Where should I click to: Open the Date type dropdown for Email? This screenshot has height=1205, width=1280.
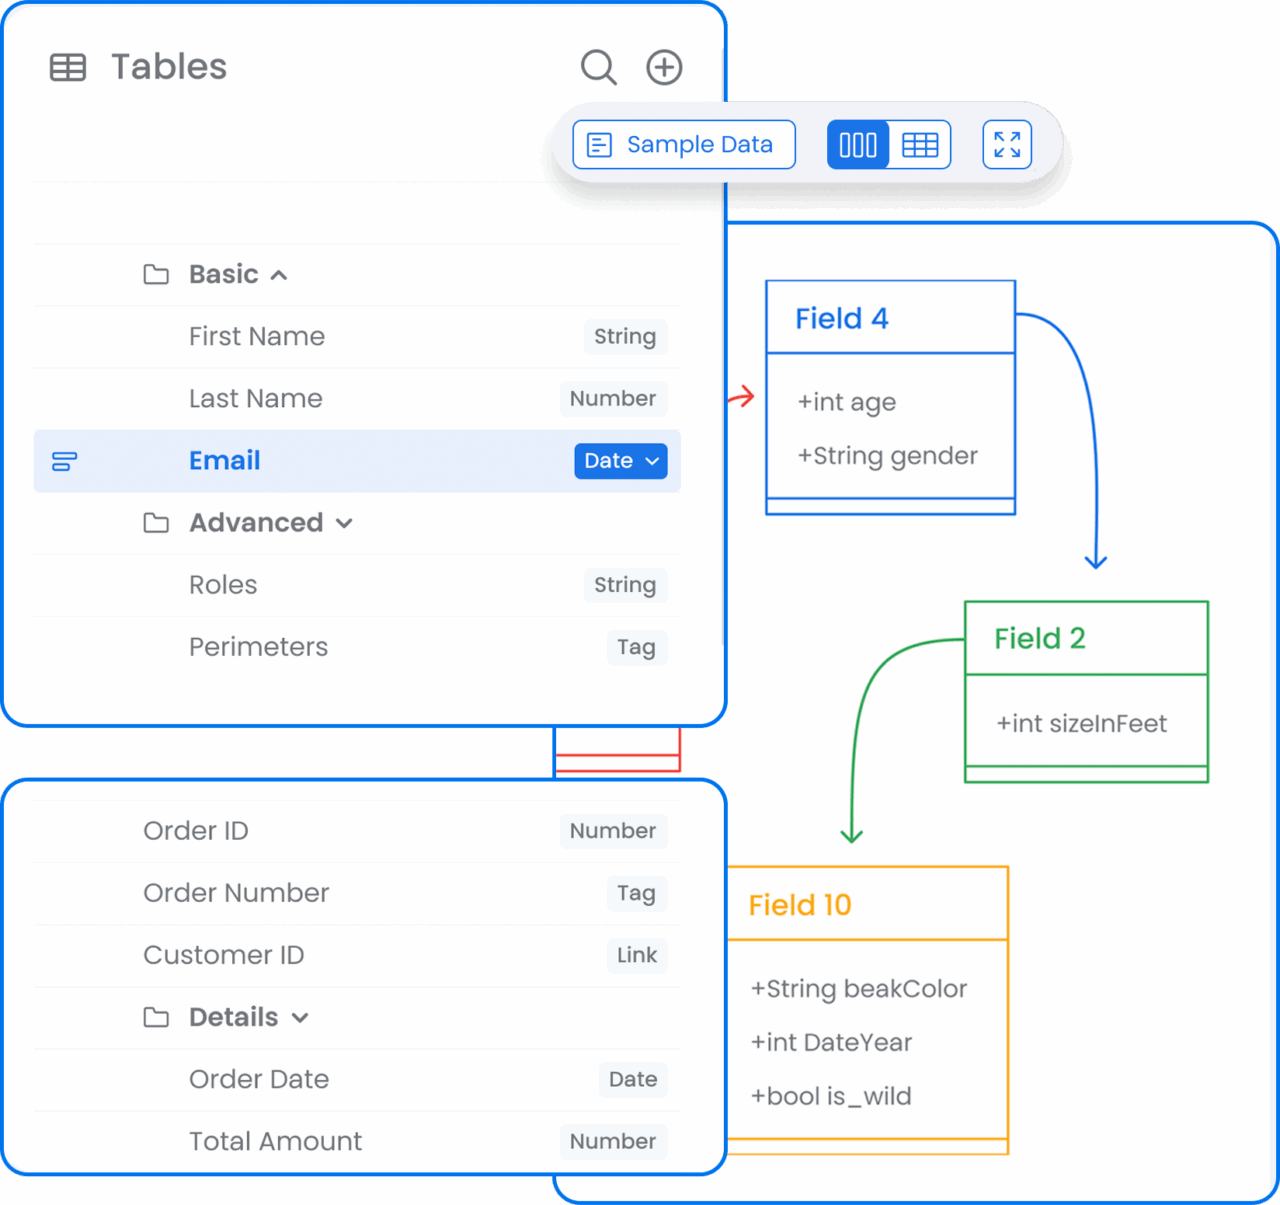[620, 461]
